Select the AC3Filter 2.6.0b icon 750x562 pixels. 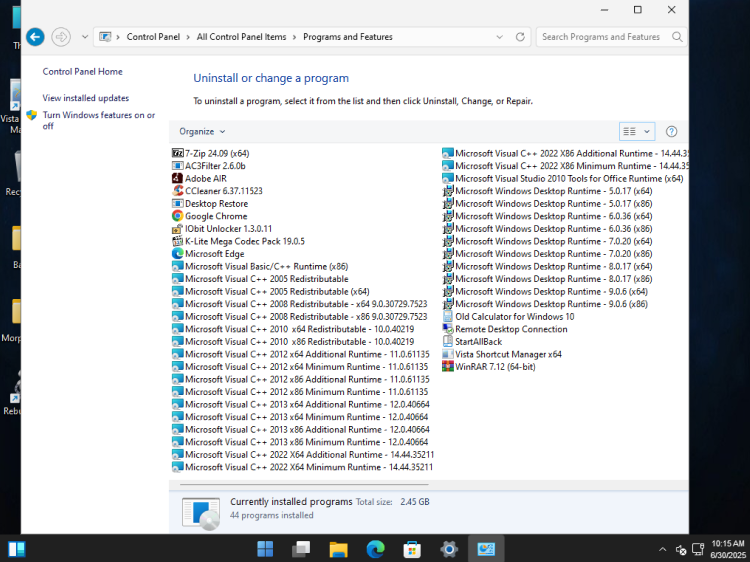coord(177,165)
